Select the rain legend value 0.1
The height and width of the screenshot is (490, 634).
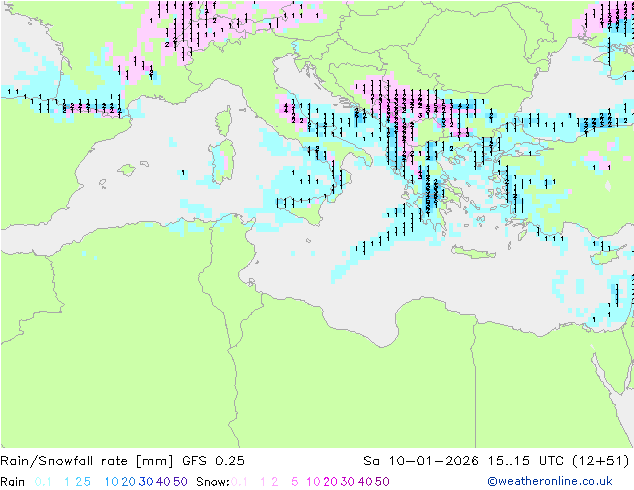click(43, 482)
